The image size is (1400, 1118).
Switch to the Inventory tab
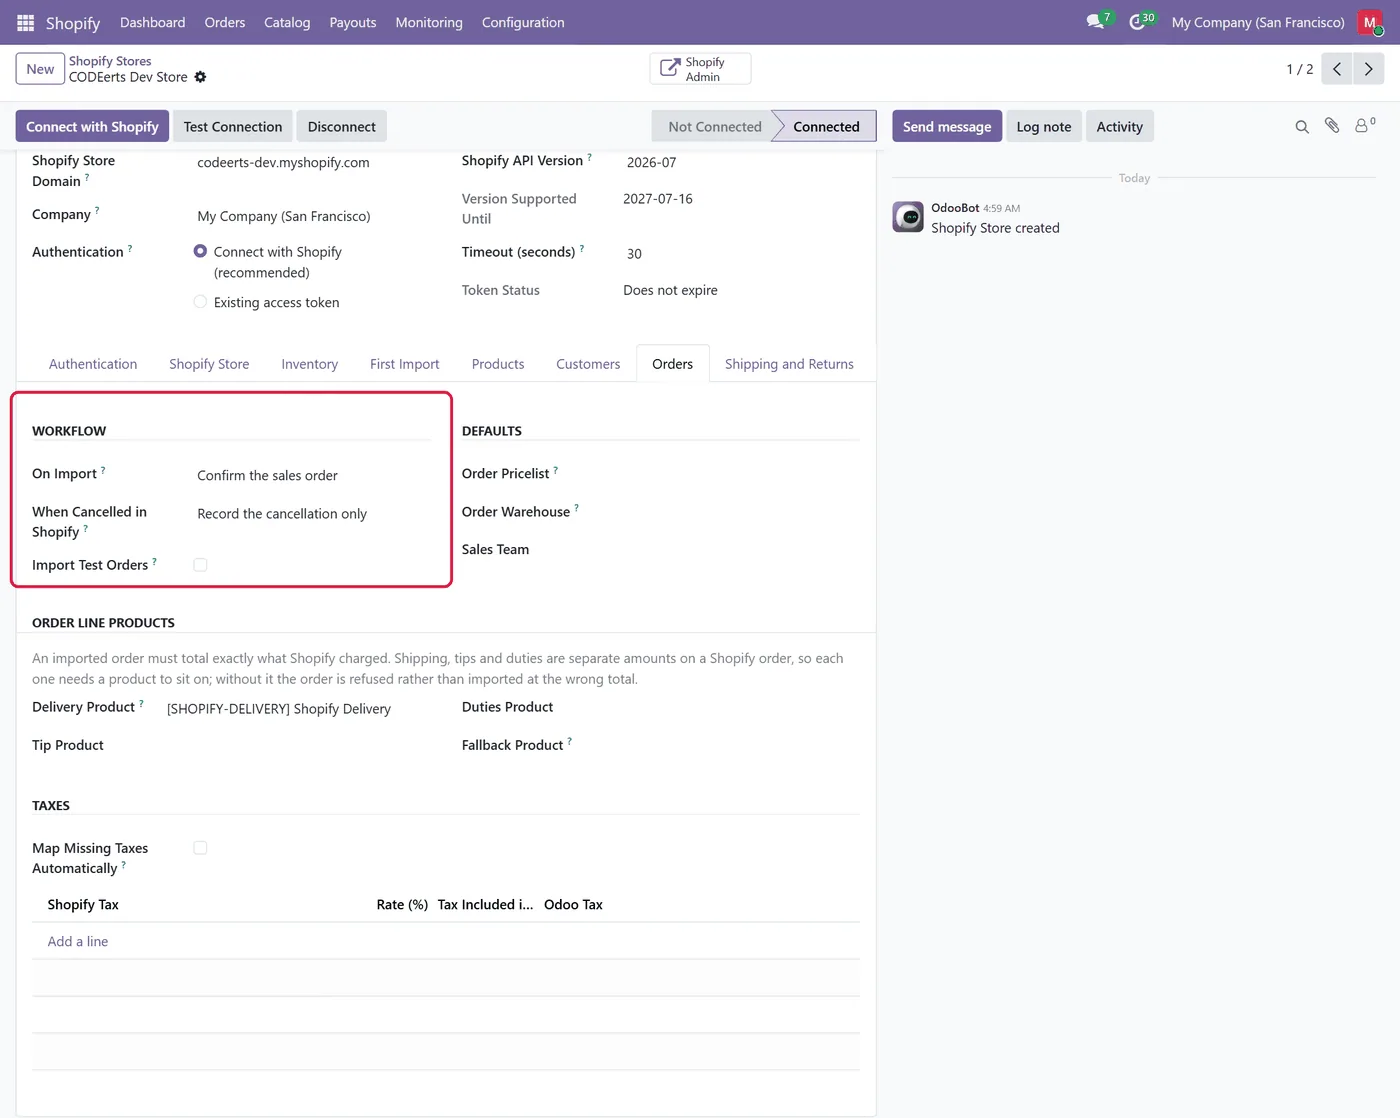(310, 364)
